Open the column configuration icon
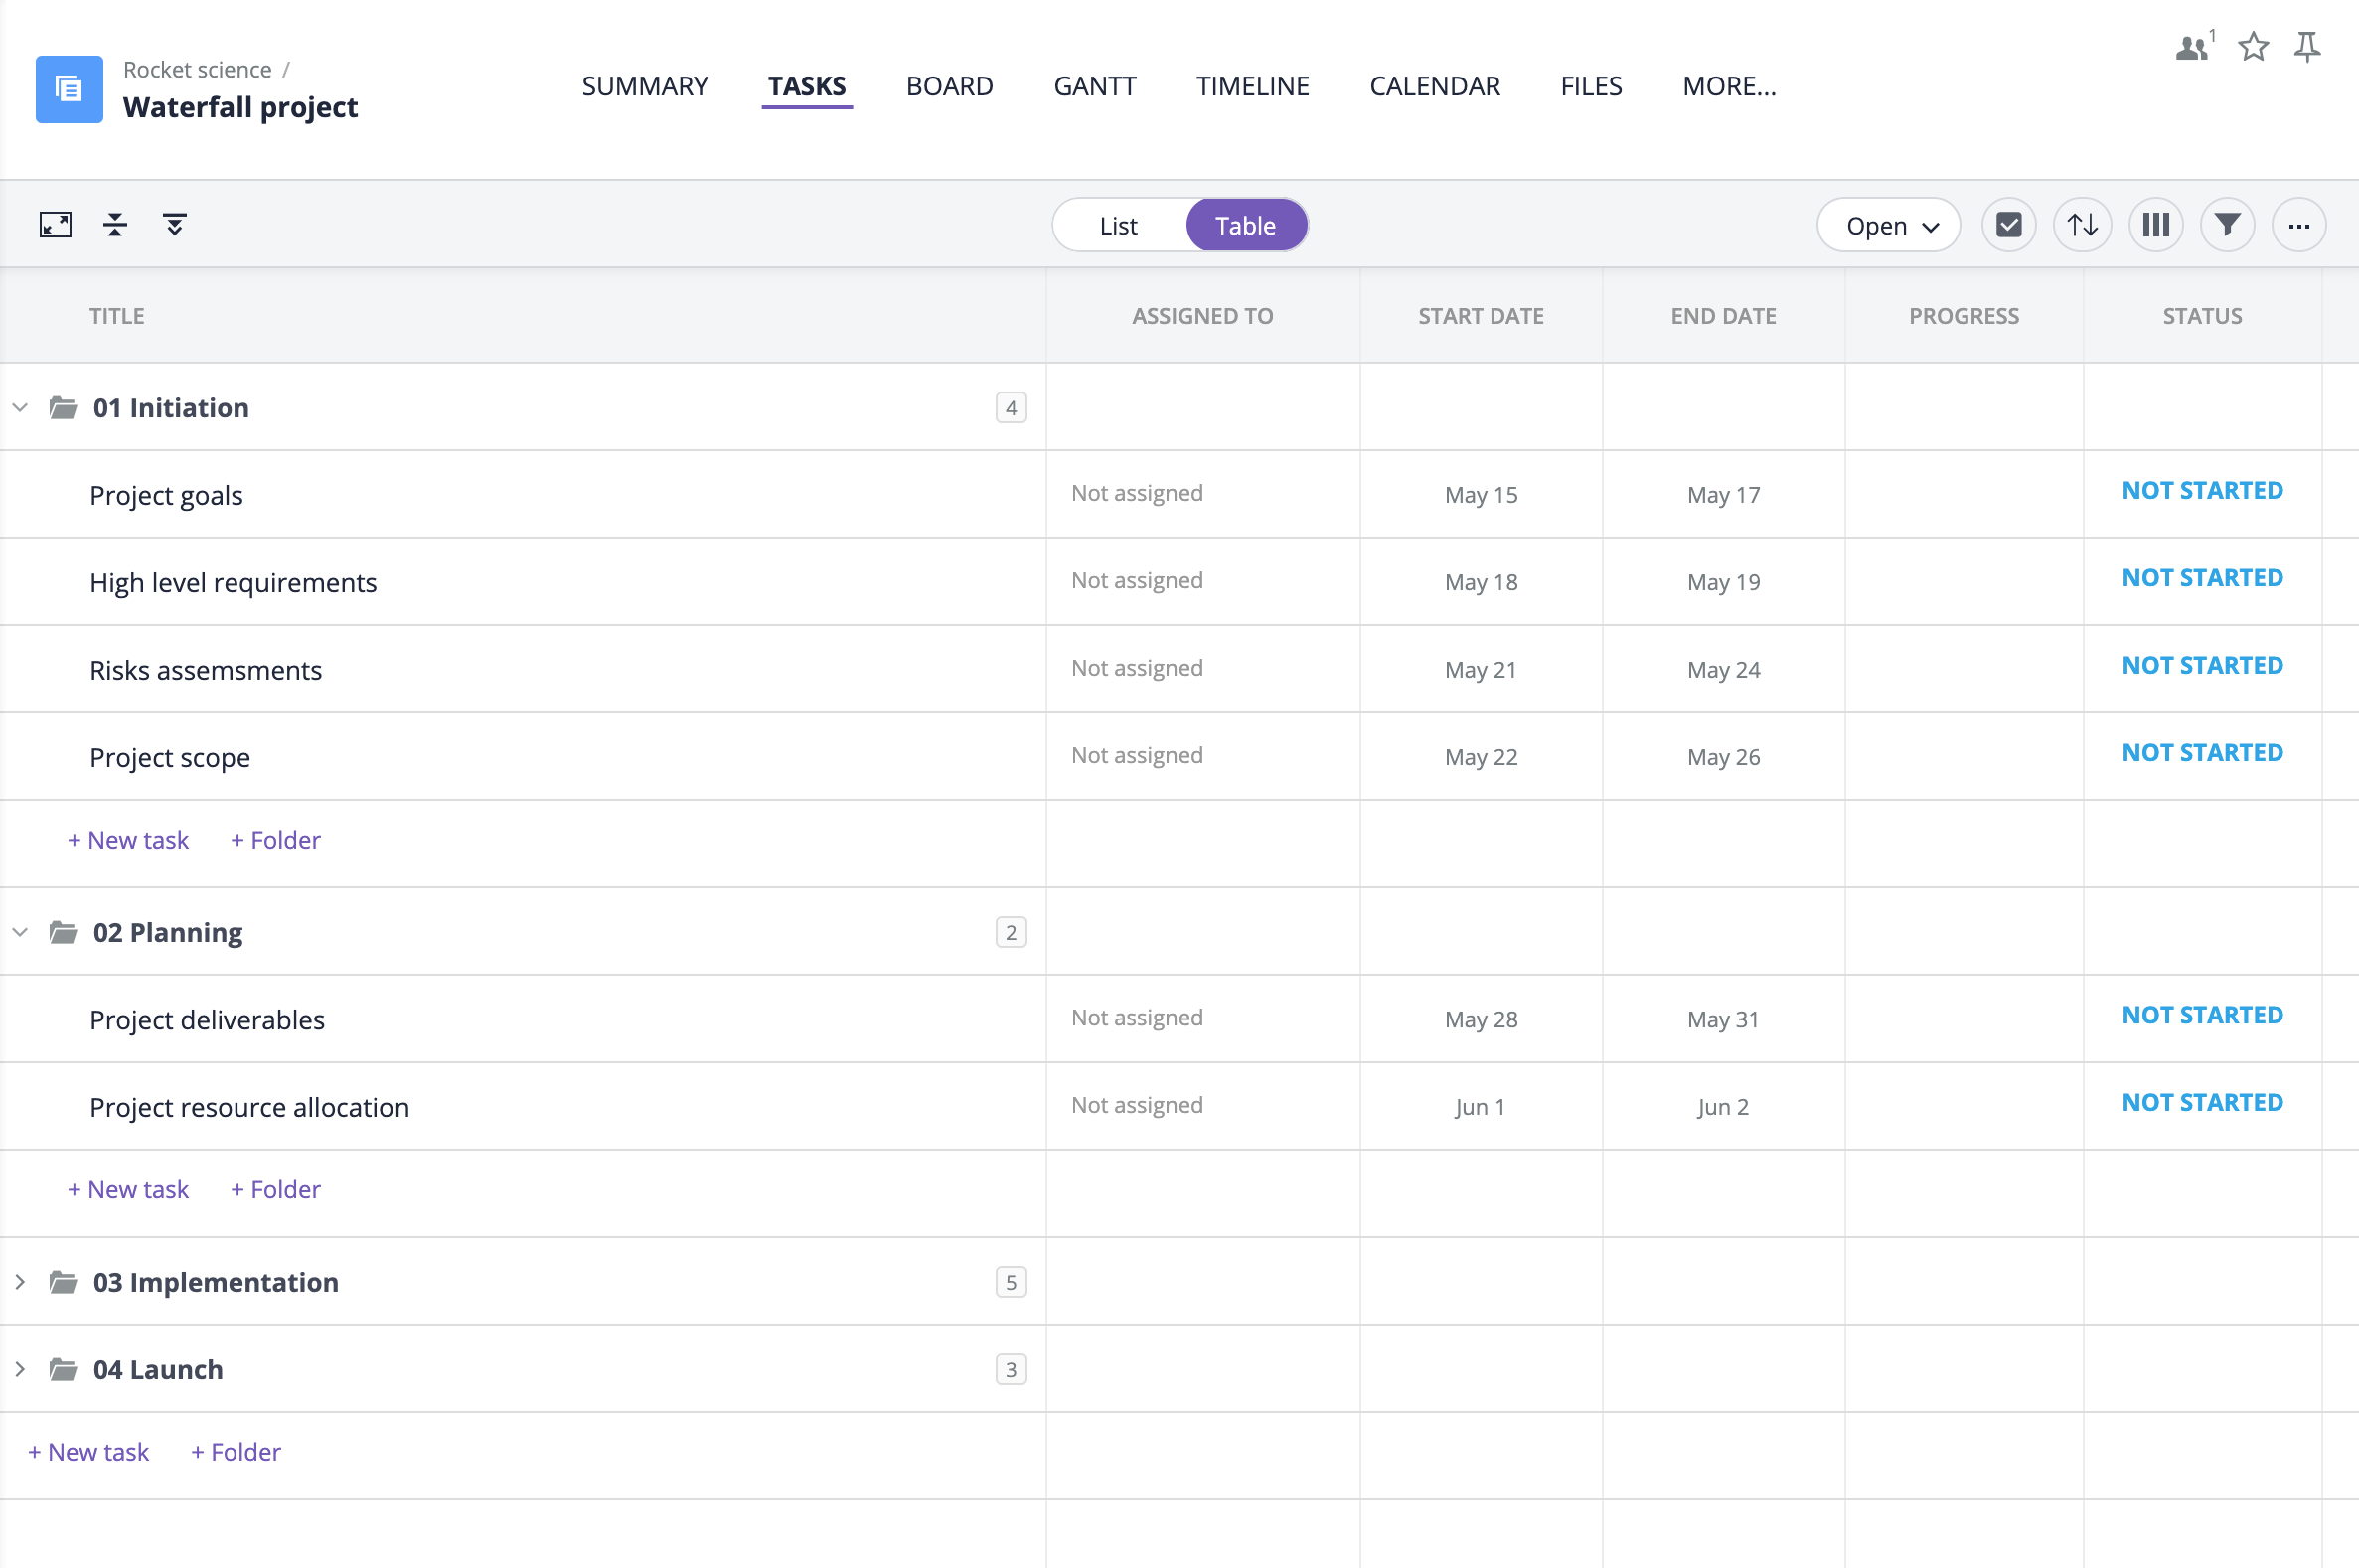This screenshot has width=2359, height=1568. [x=2155, y=225]
